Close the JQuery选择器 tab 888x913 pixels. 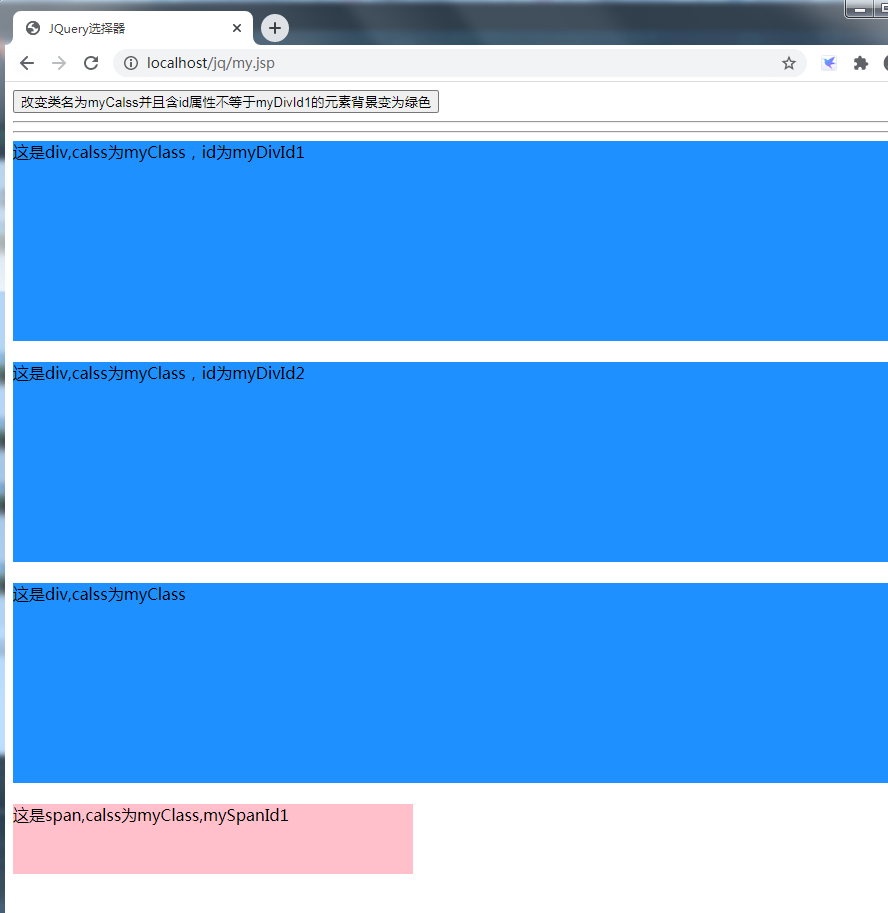pos(236,28)
